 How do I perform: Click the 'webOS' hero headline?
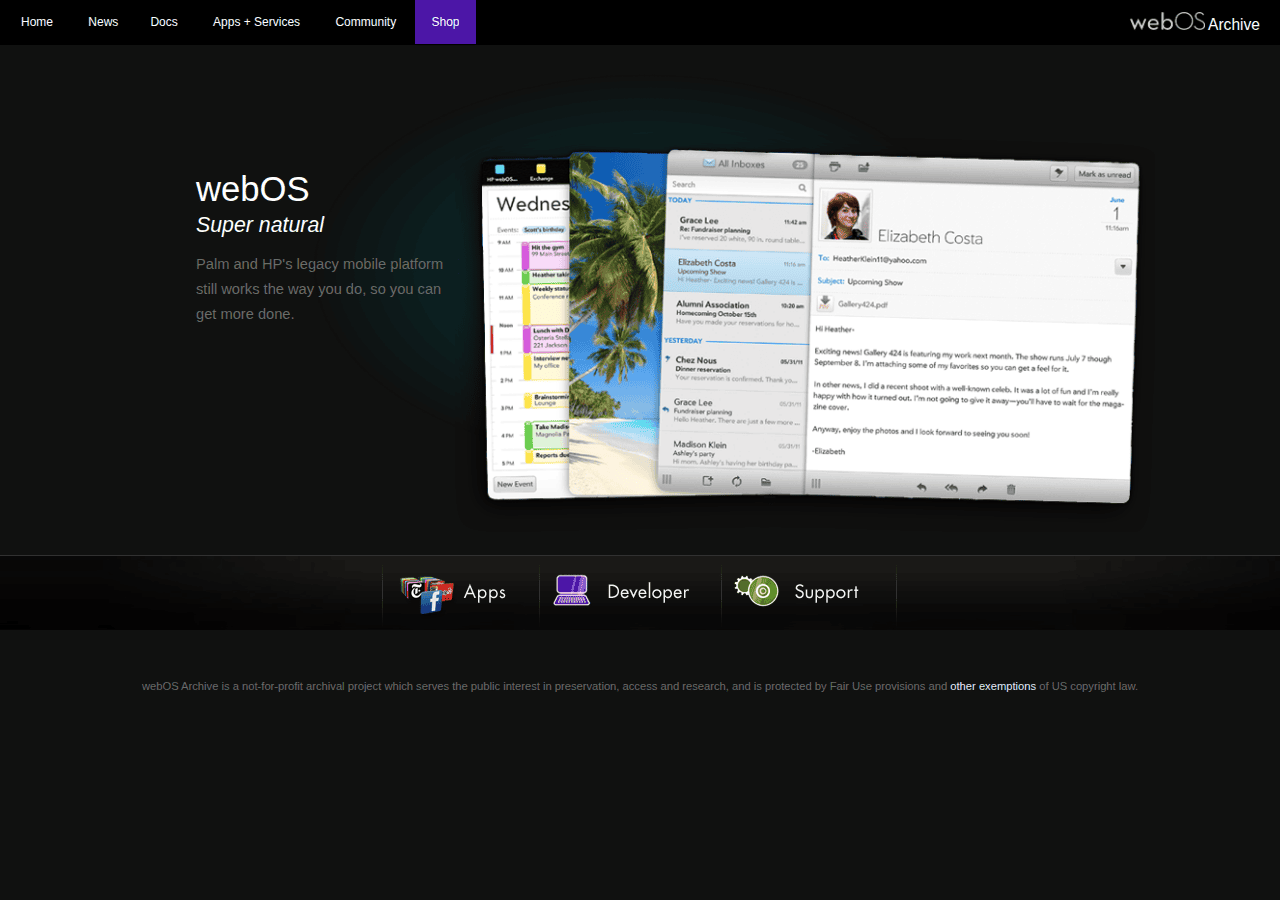click(x=253, y=189)
